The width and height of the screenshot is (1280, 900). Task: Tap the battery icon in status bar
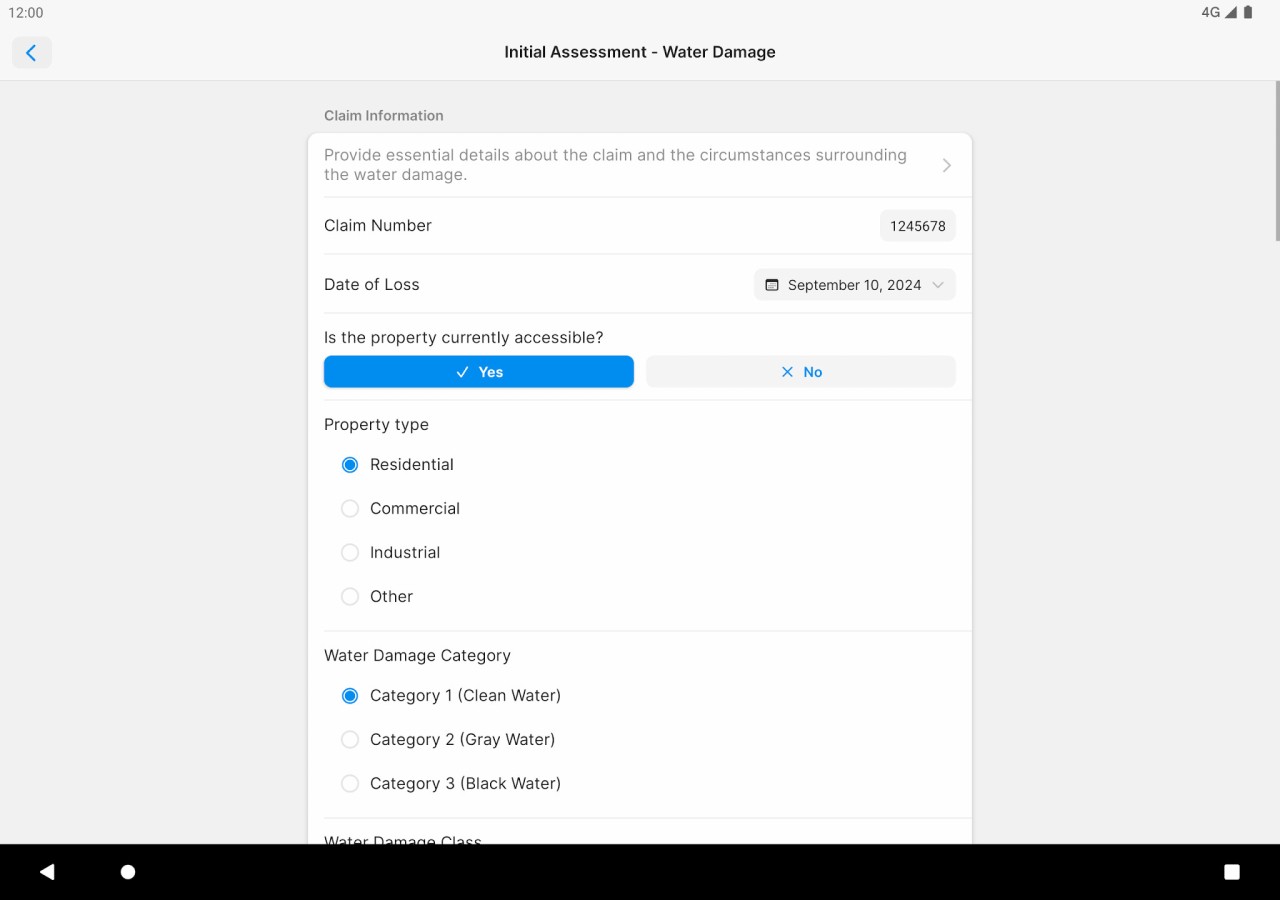tap(1248, 13)
